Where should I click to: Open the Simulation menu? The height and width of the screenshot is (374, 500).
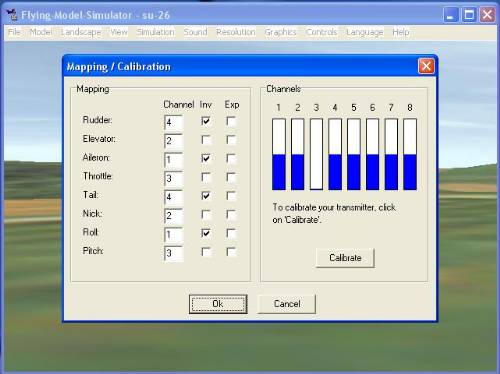click(155, 32)
